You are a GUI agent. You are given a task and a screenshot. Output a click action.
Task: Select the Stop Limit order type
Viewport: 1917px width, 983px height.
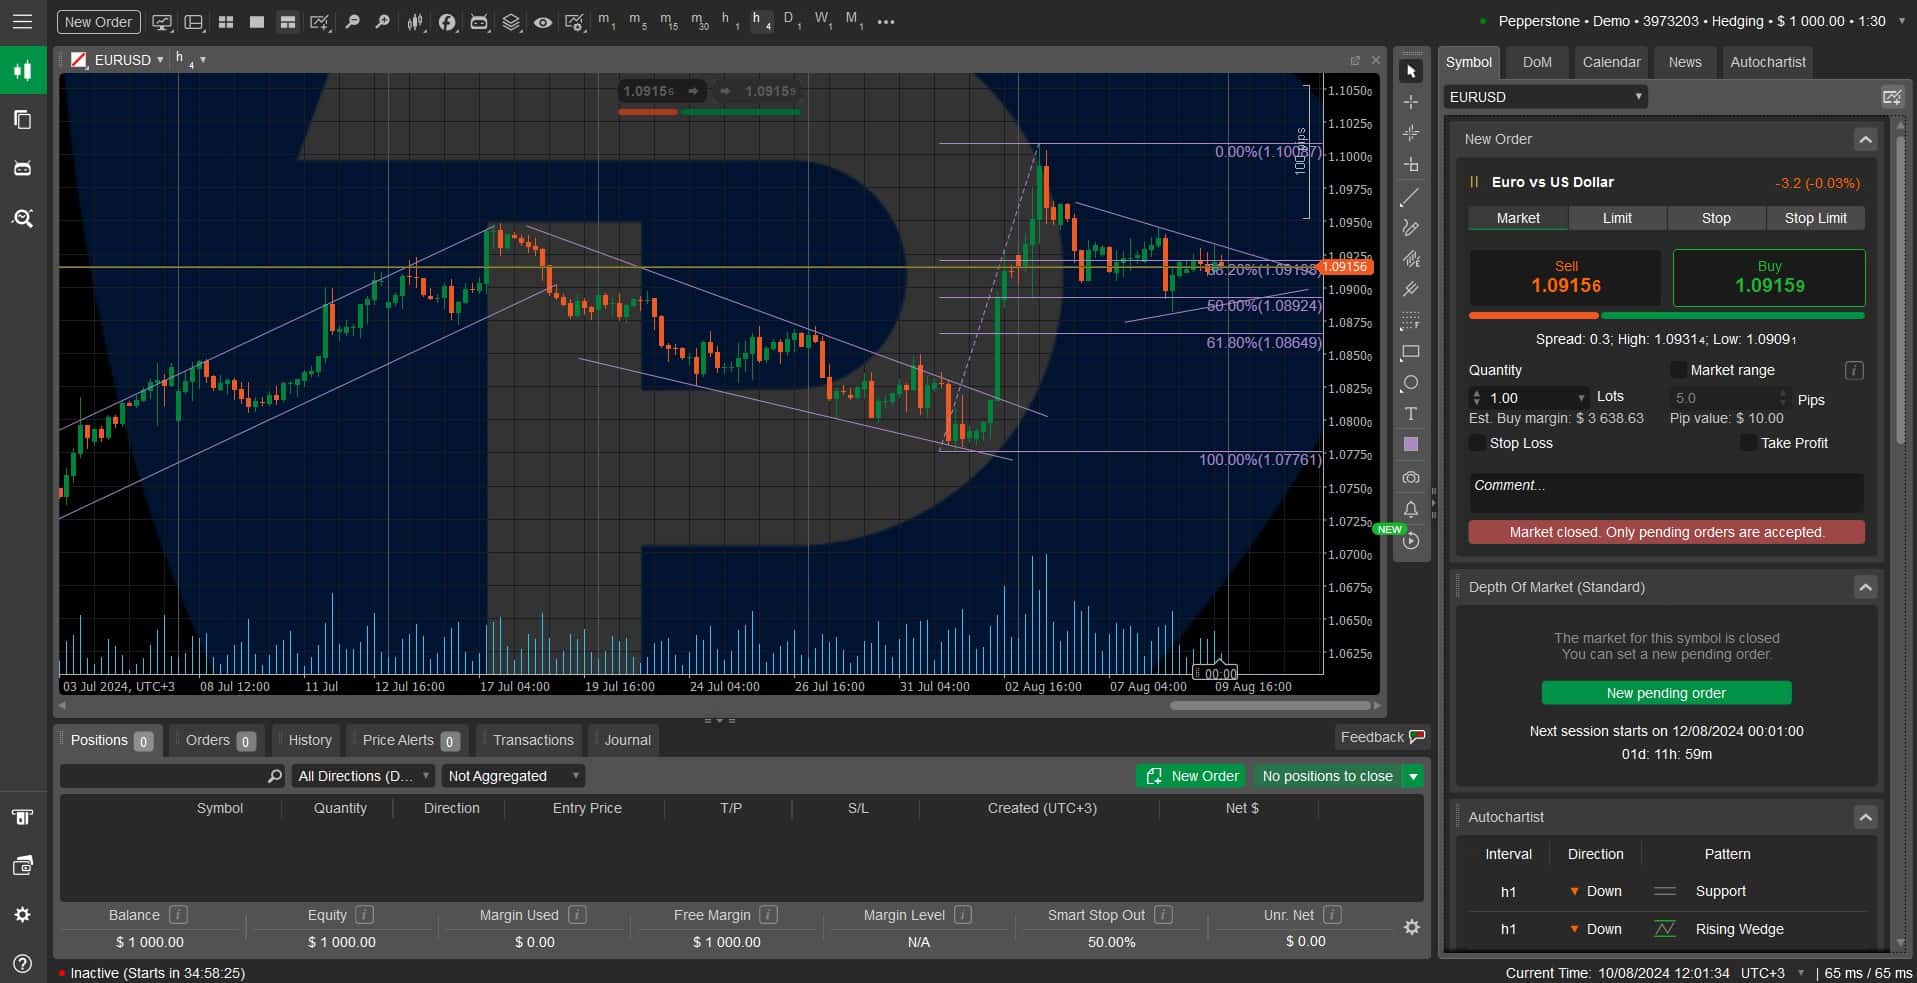click(x=1815, y=218)
